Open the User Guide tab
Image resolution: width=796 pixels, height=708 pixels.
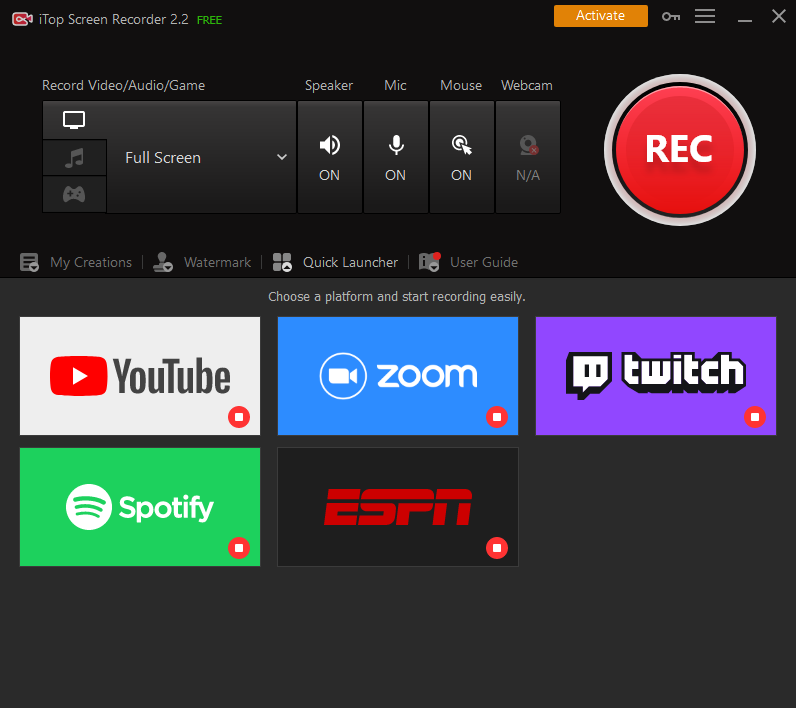[468, 262]
